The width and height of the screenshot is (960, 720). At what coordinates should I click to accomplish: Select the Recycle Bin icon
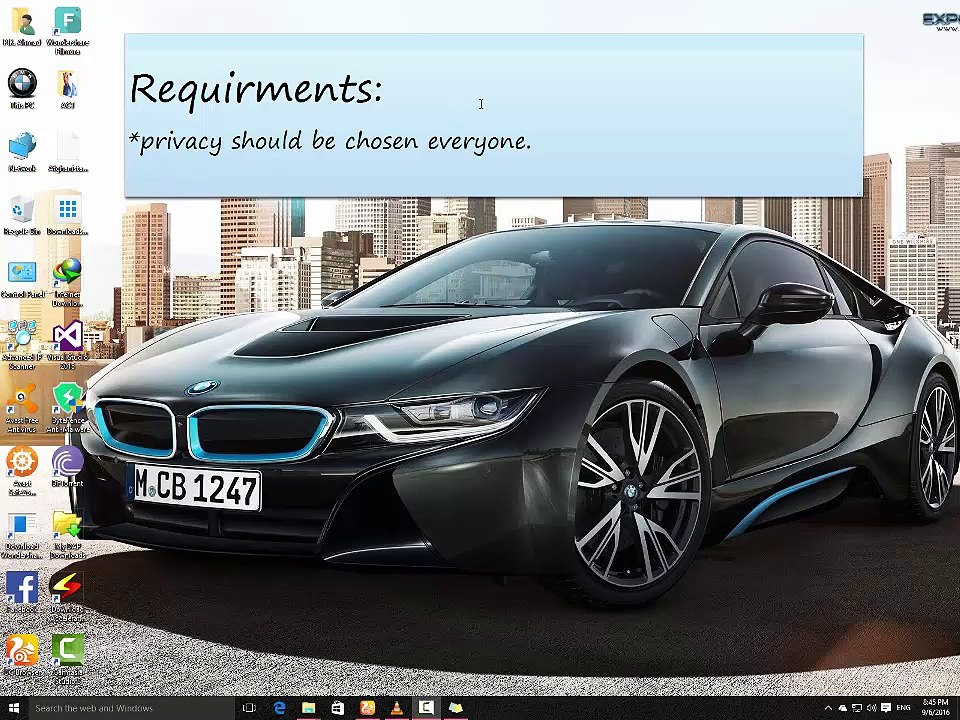pos(22,215)
